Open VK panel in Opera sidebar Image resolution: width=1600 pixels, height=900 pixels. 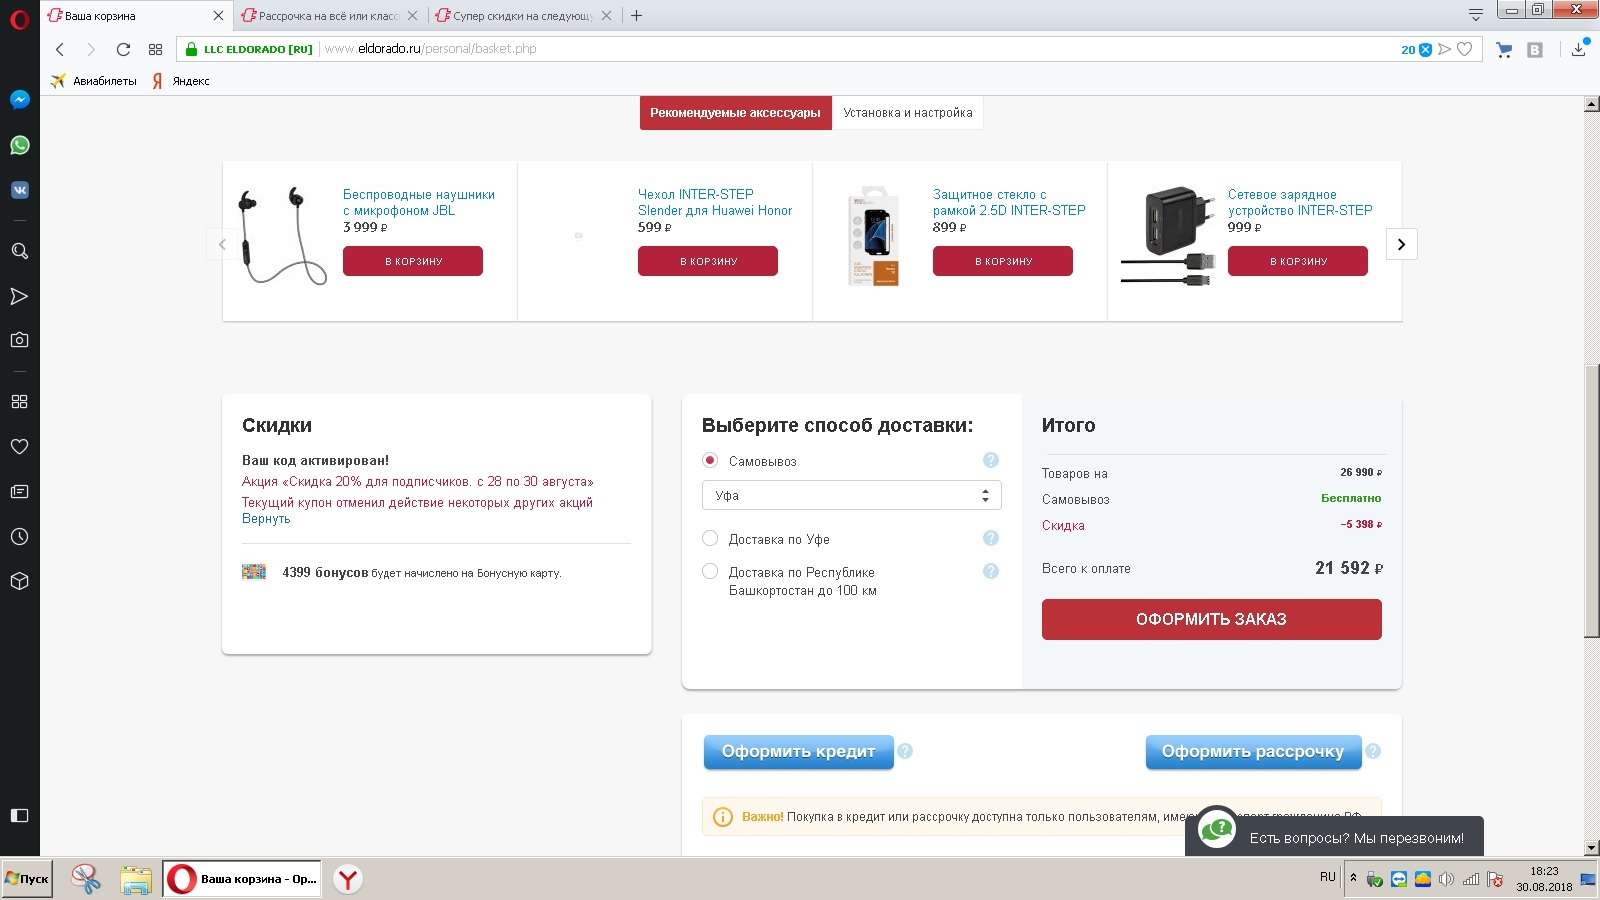point(19,190)
